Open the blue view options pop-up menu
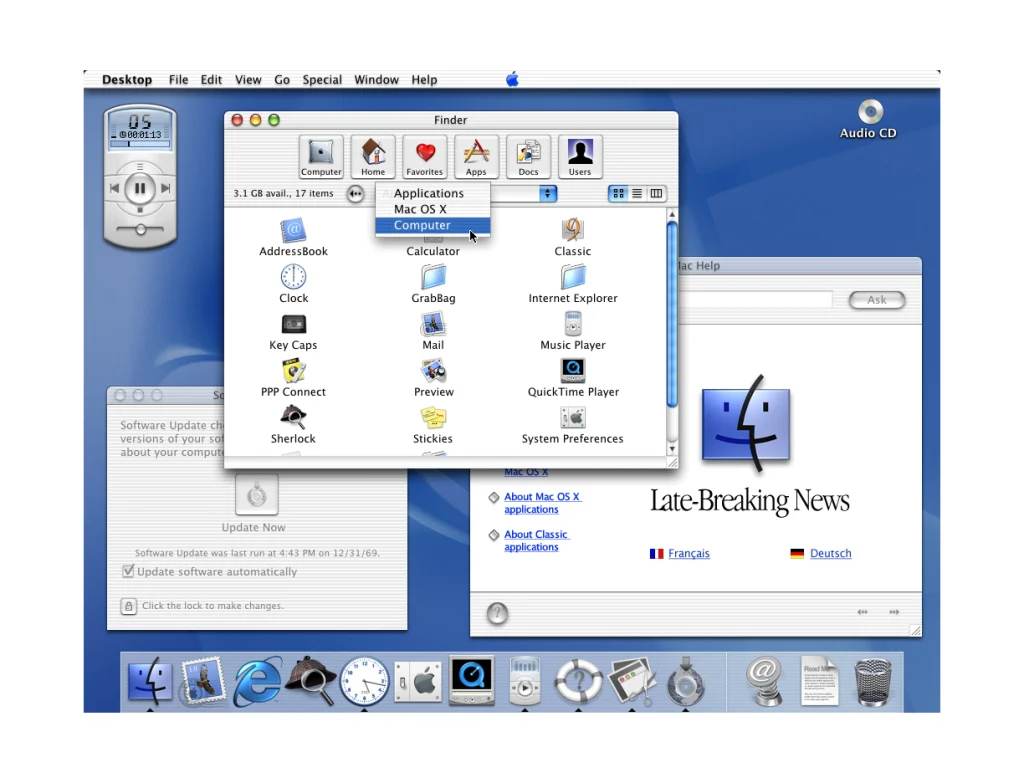Viewport: 1024px width, 783px height. (x=548, y=192)
